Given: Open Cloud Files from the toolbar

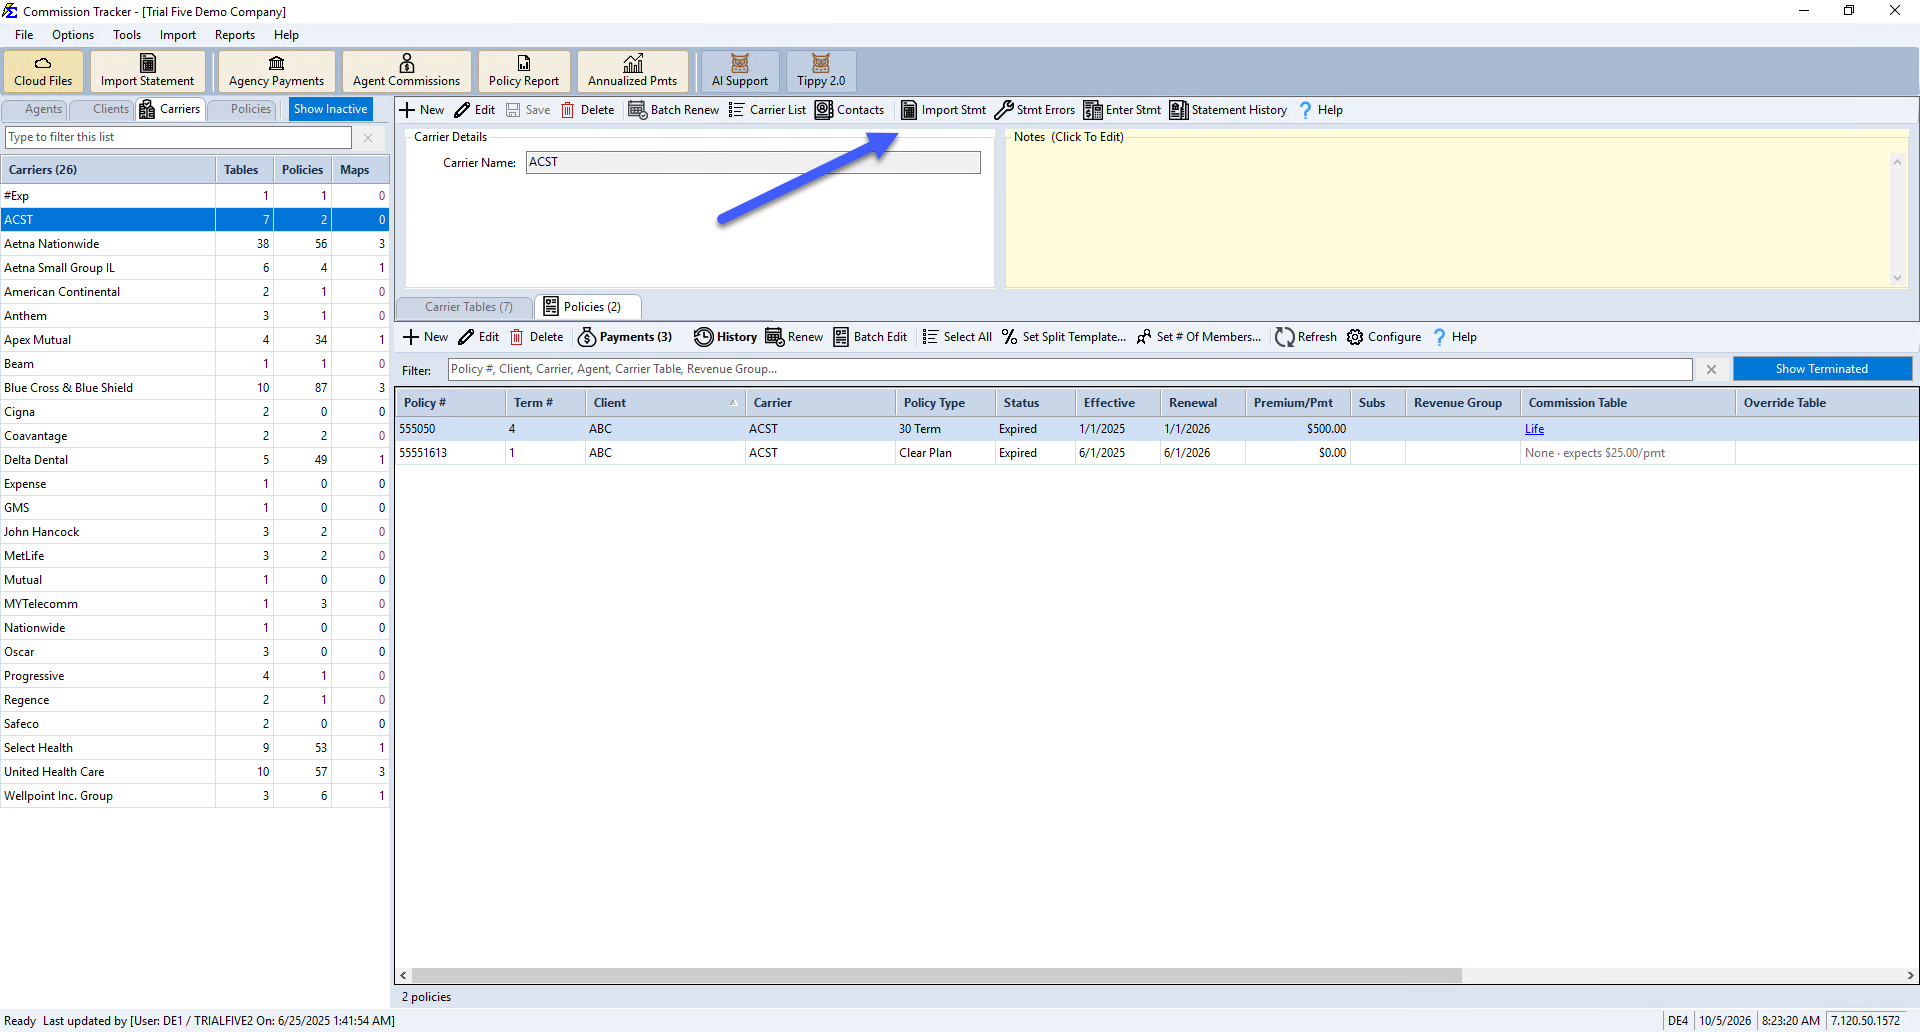Looking at the screenshot, I should click(43, 71).
